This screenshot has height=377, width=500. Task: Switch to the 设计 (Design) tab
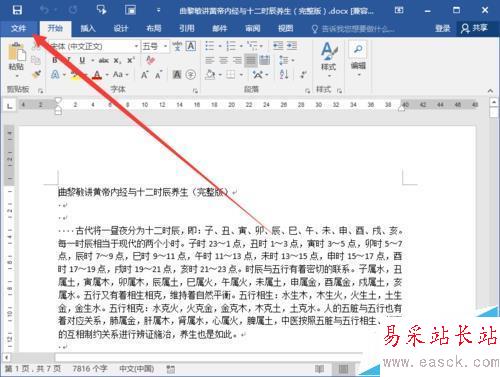pyautogui.click(x=121, y=29)
